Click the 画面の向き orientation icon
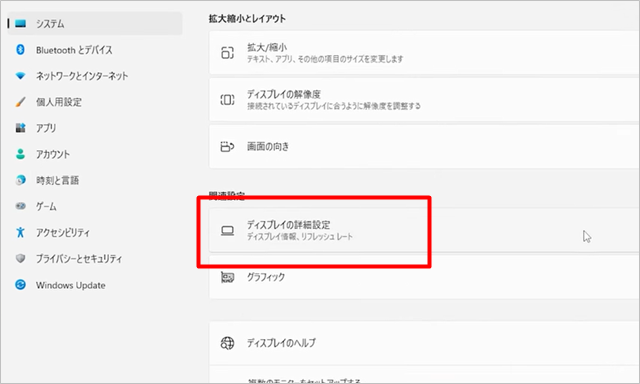 (x=227, y=146)
